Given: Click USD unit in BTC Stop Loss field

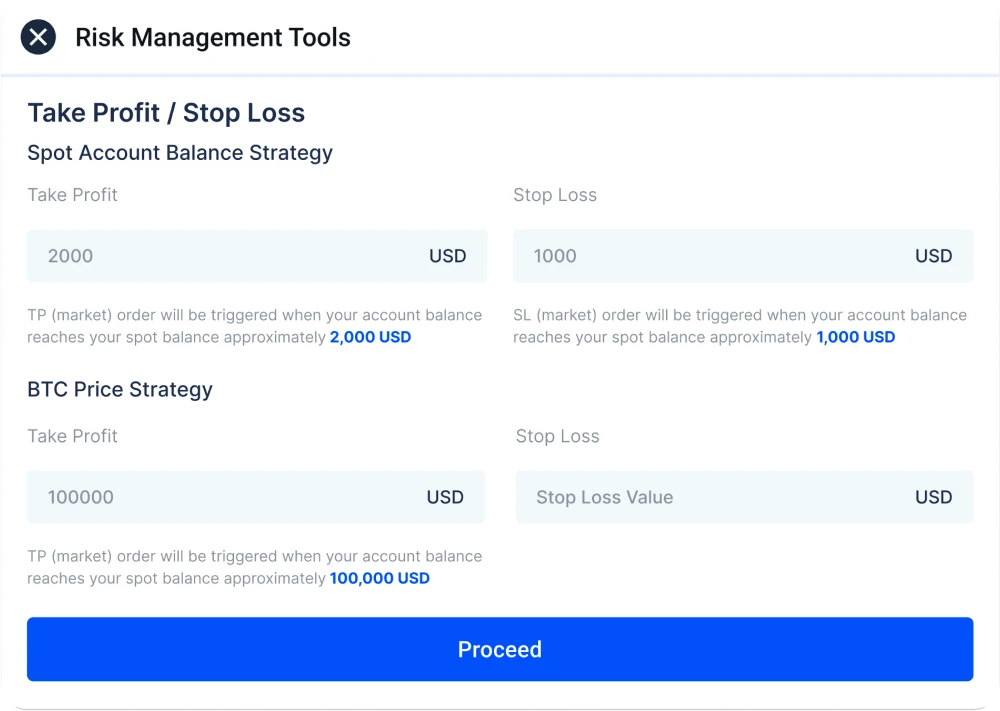Looking at the screenshot, I should click(933, 497).
